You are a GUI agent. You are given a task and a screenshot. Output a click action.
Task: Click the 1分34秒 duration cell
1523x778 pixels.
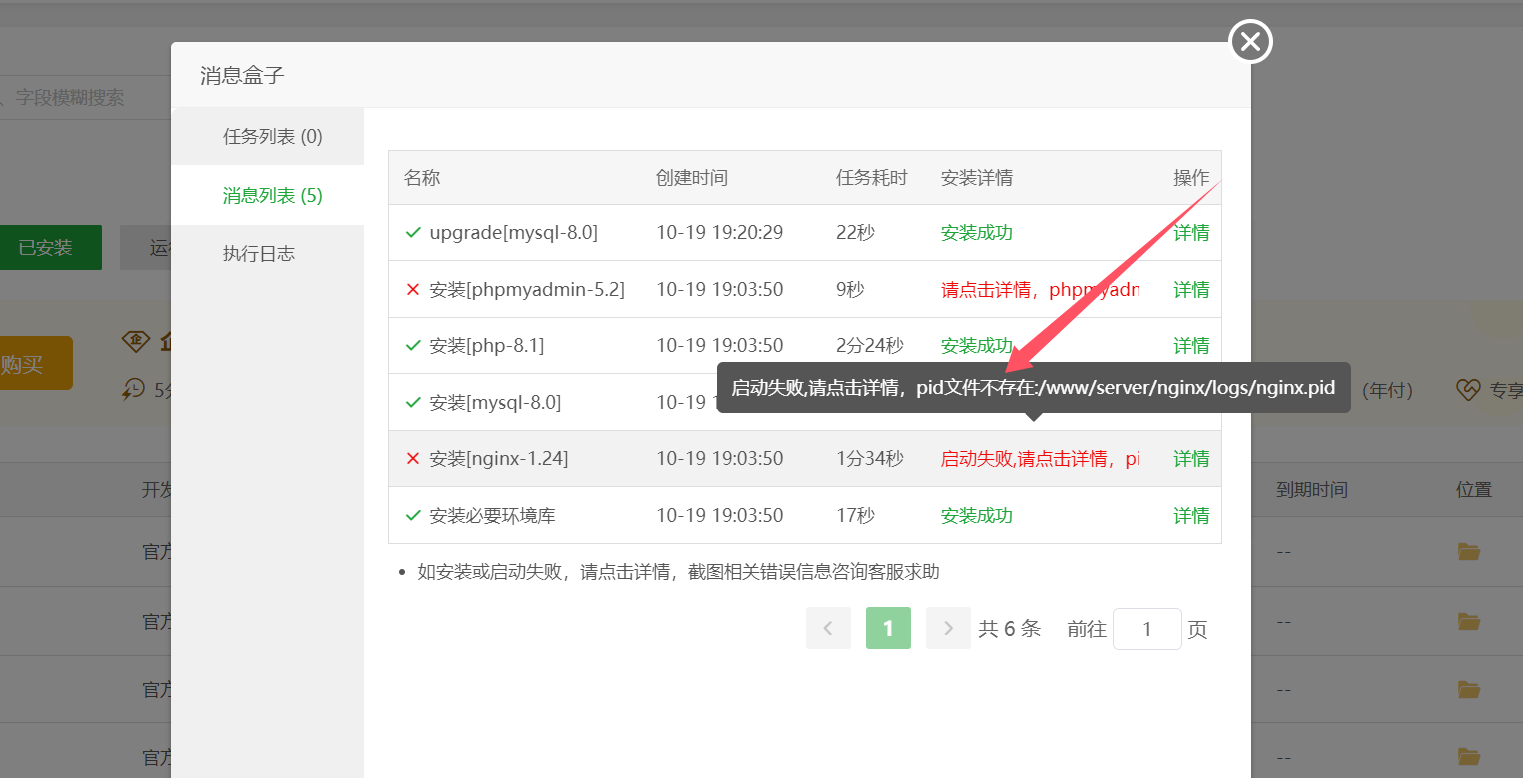tap(870, 459)
